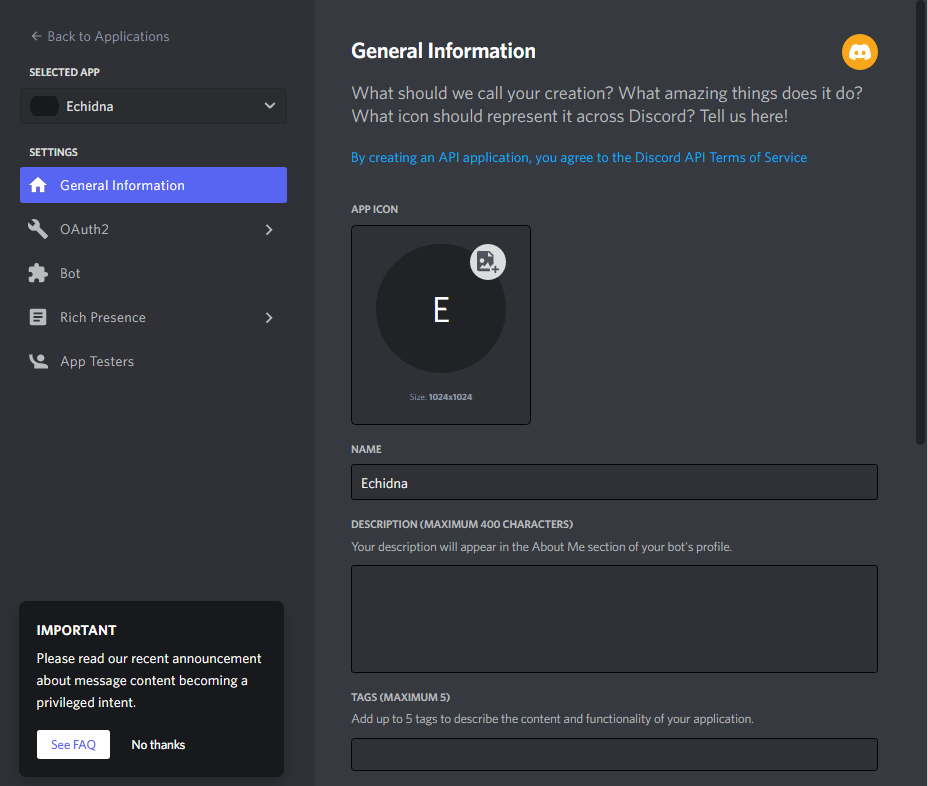Click the Size: 1024x1024 text
Screen dimensions: 928x786
(x=441, y=397)
